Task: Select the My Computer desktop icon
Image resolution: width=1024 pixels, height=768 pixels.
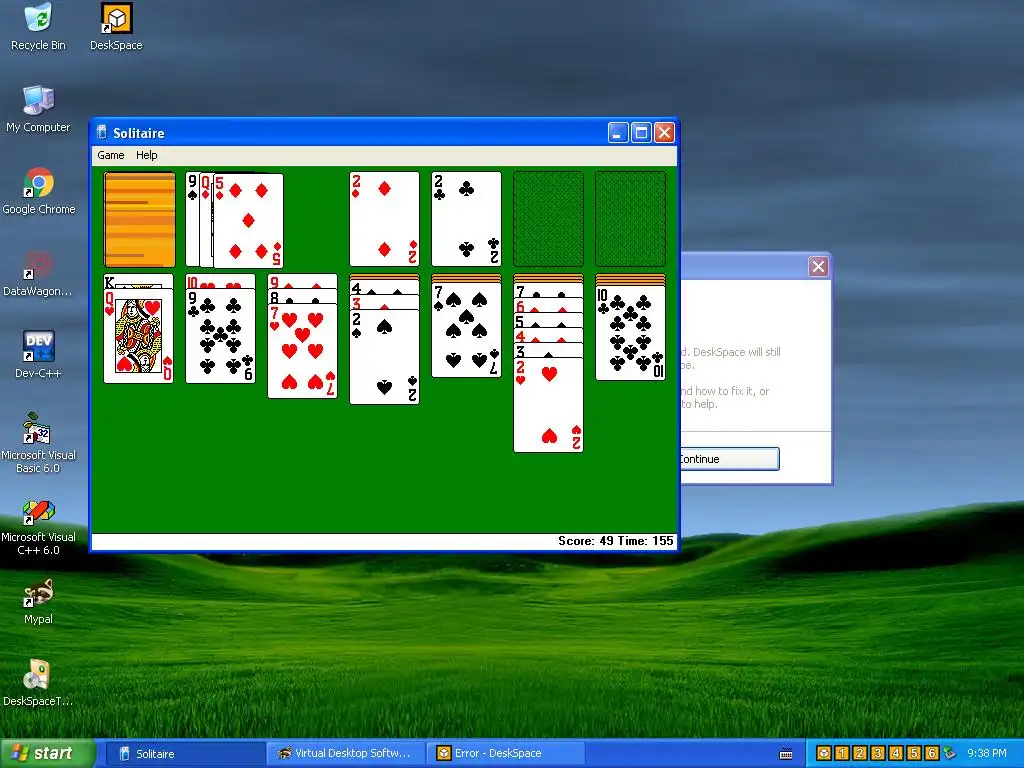Action: point(39,109)
